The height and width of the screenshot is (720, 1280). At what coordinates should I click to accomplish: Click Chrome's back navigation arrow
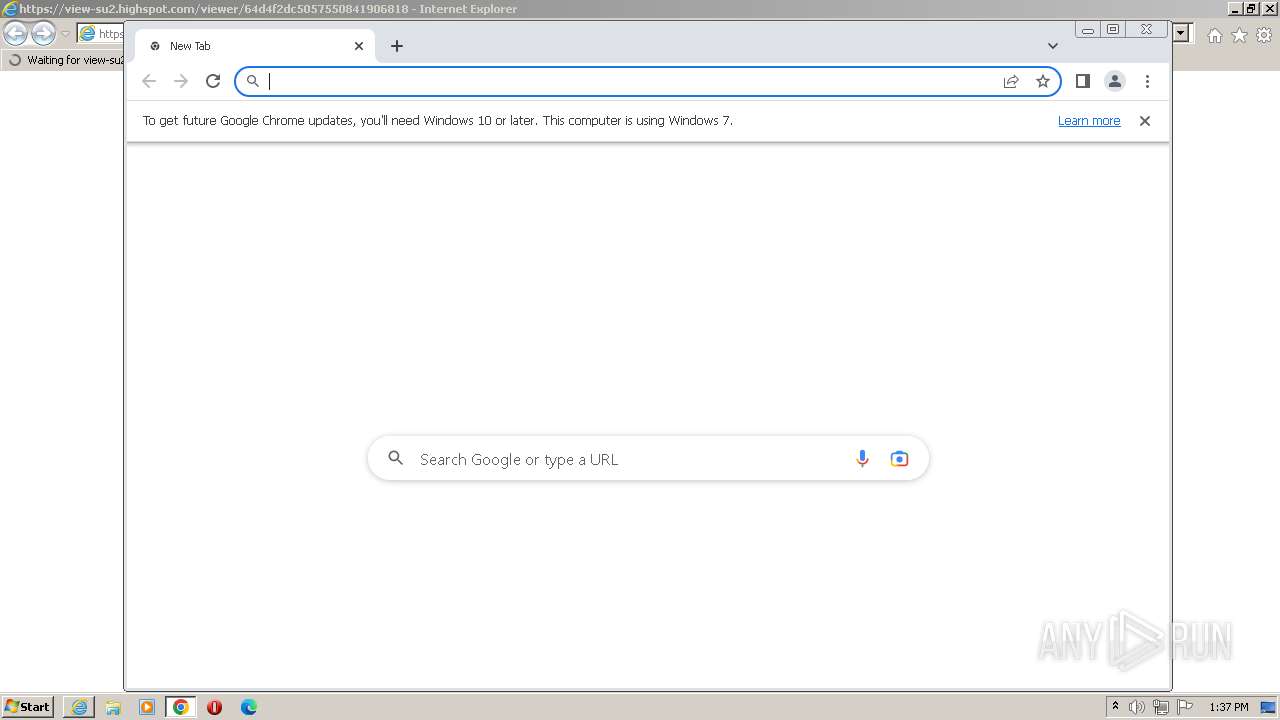point(149,81)
